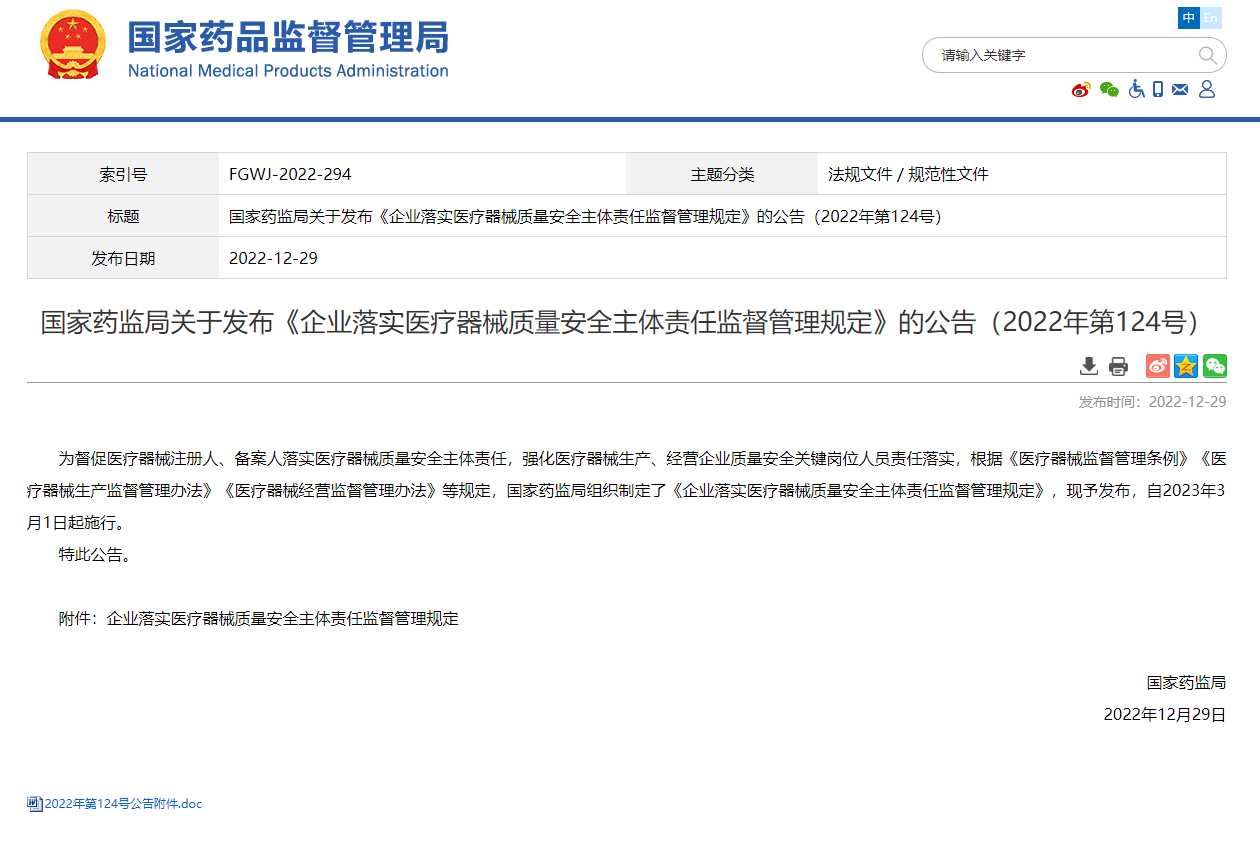Click the green WeChat icon in the header
This screenshot has width=1260, height=846.
(1108, 90)
